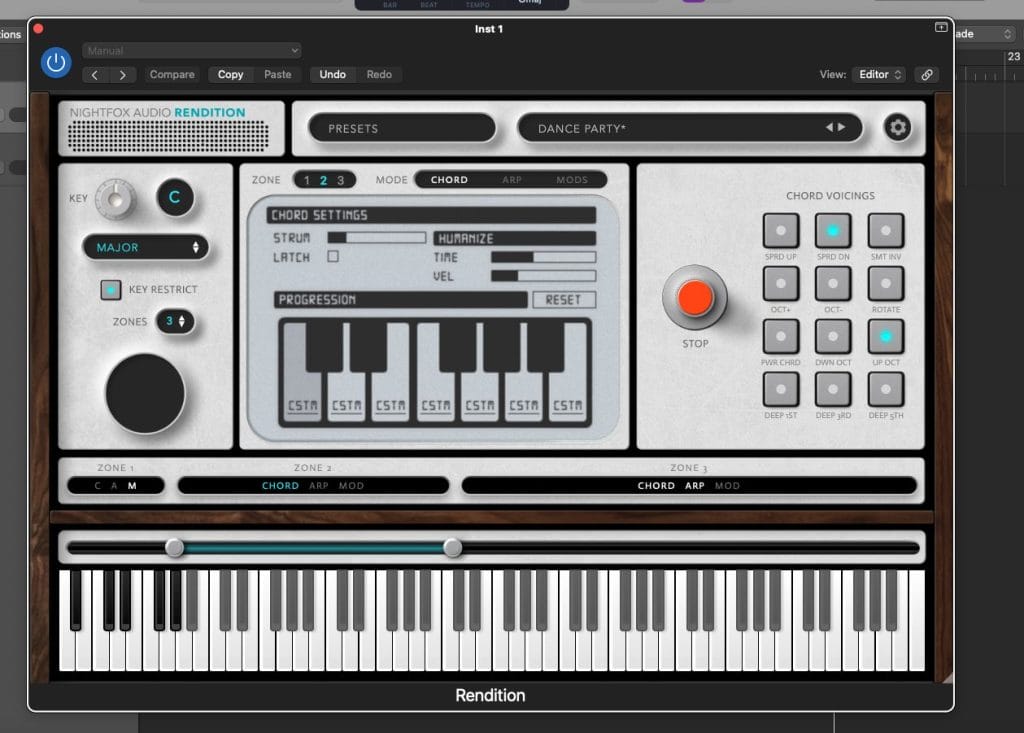Open the MAJOR scale dropdown

point(145,248)
